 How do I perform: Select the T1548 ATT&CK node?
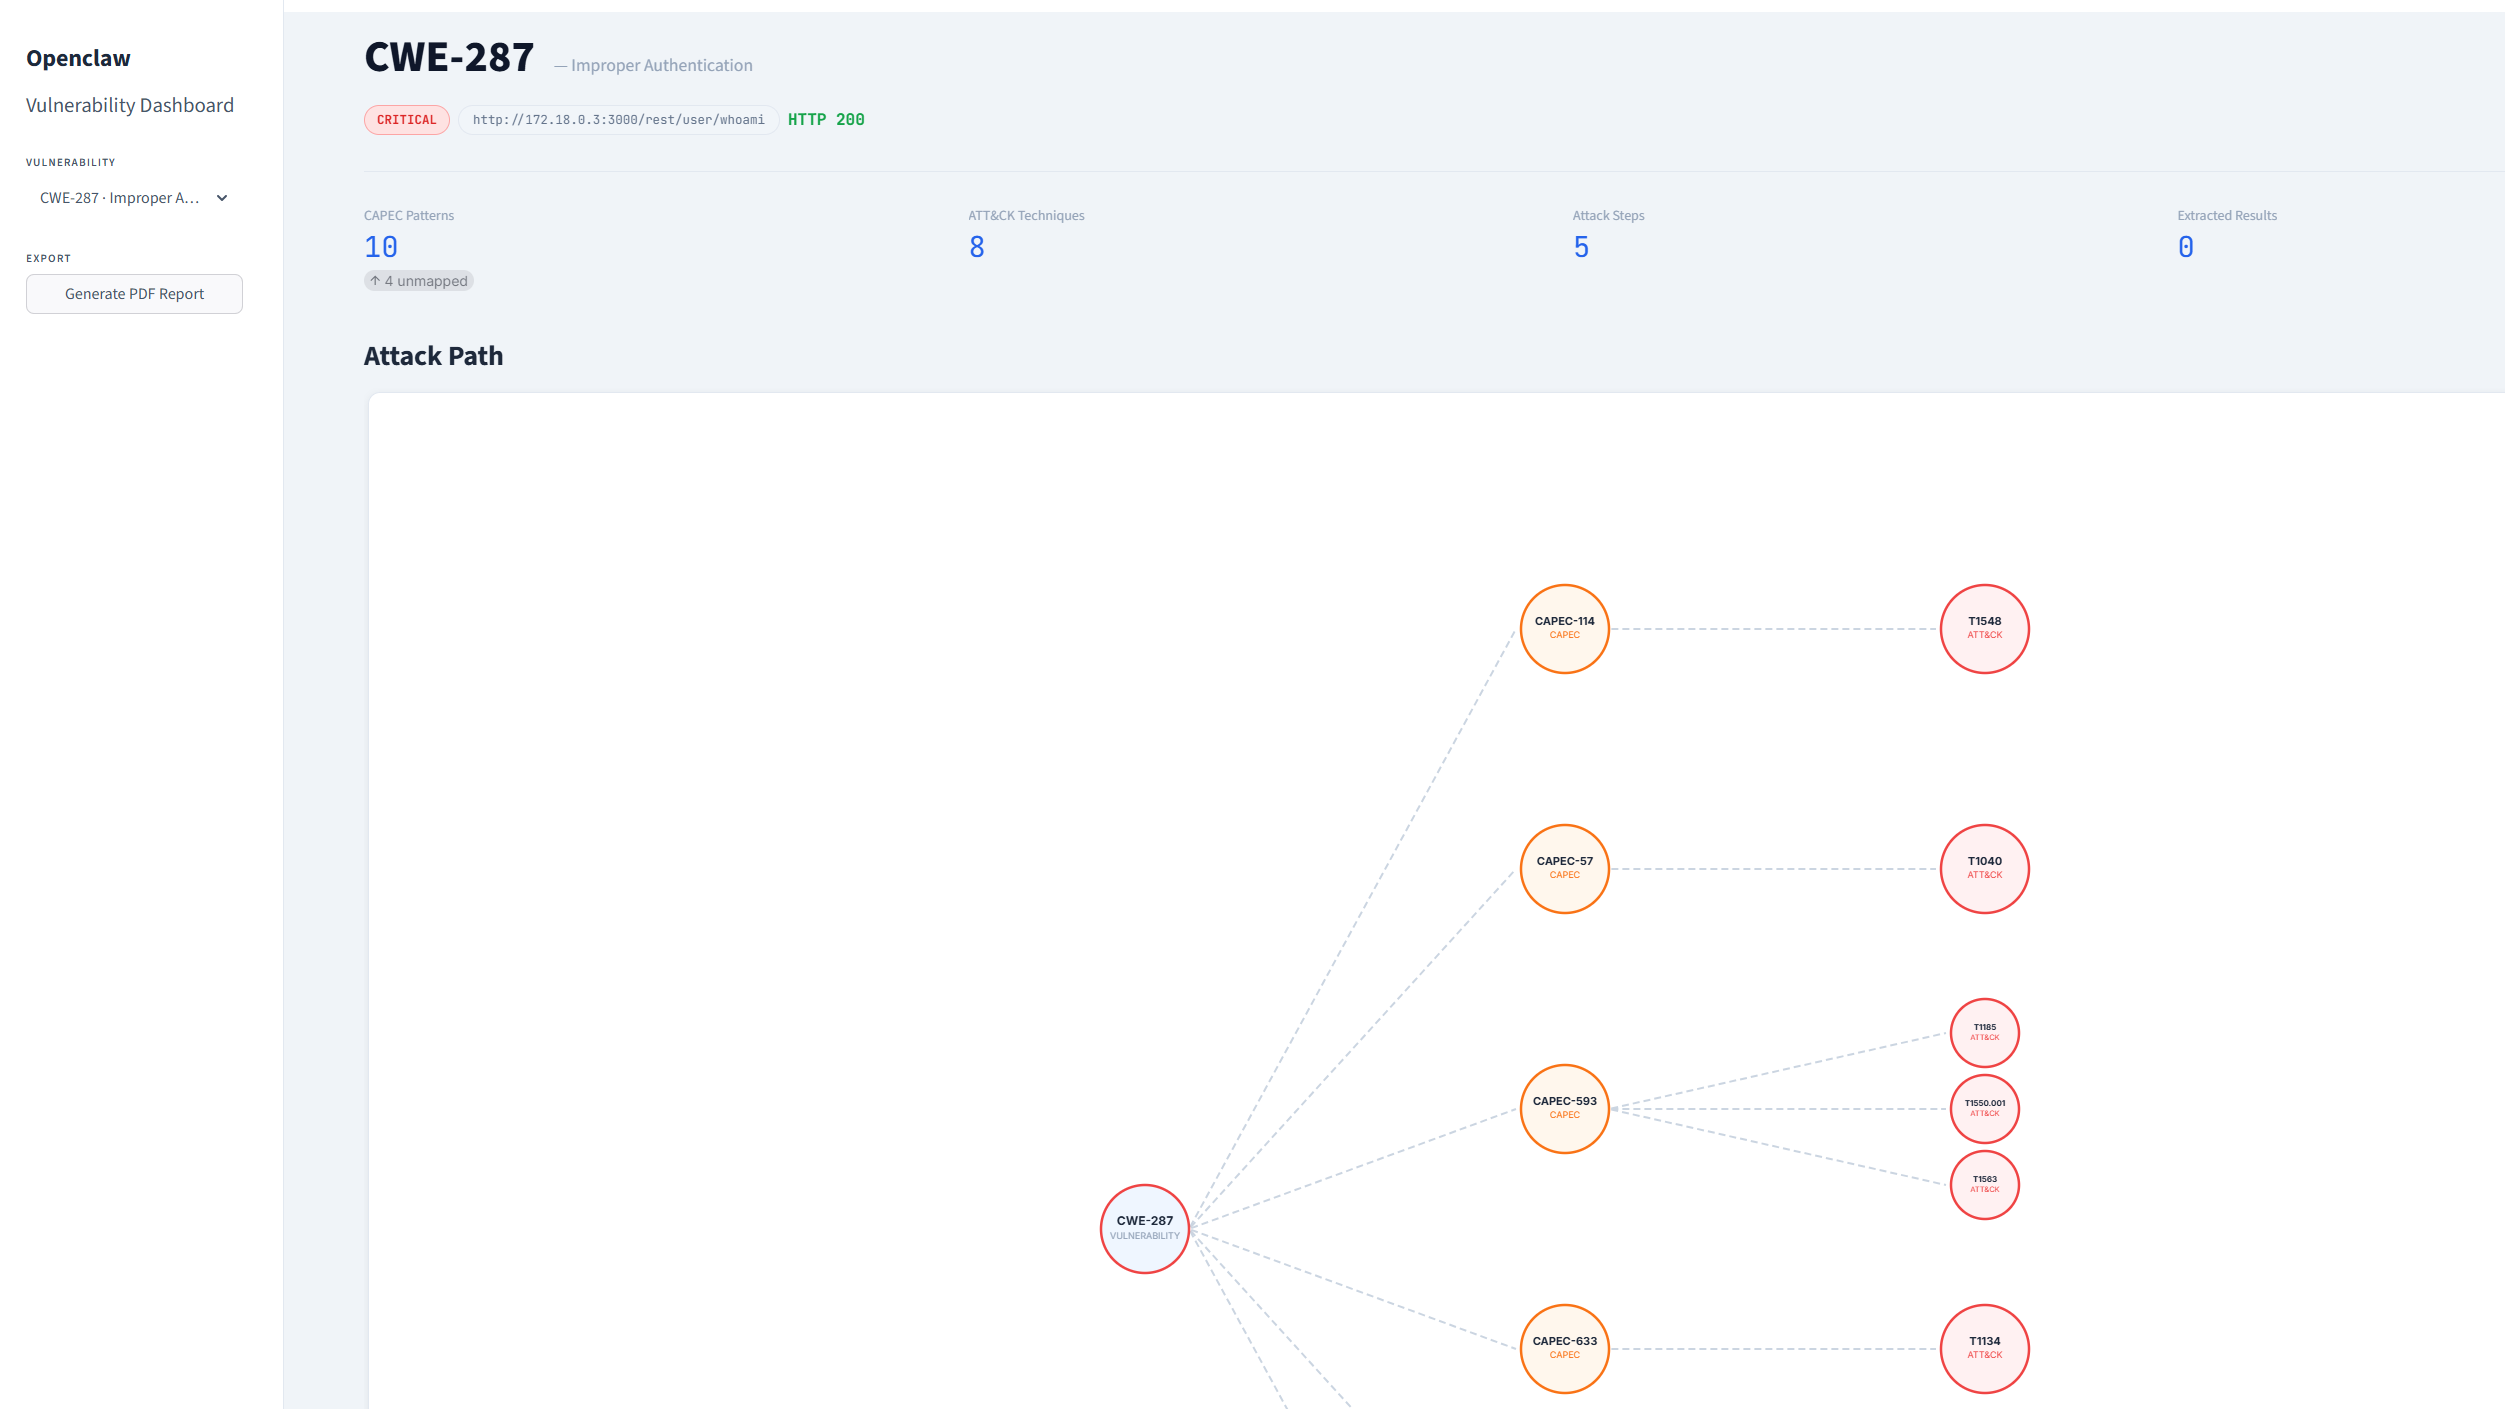[x=1985, y=628]
